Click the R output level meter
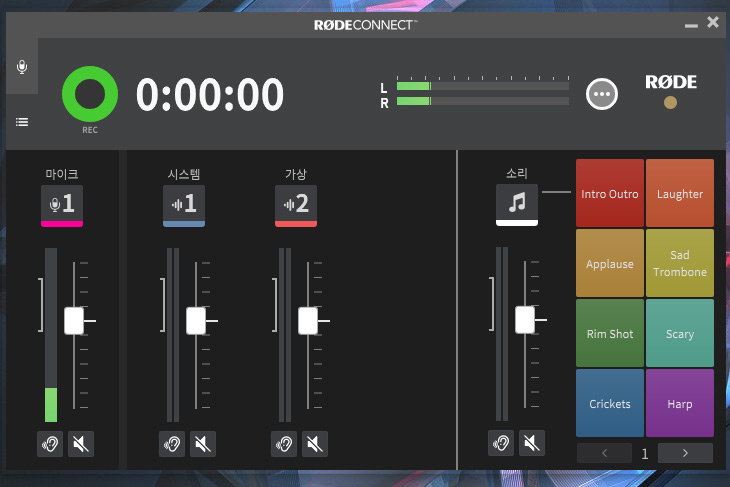Image resolution: width=730 pixels, height=487 pixels. 483,101
